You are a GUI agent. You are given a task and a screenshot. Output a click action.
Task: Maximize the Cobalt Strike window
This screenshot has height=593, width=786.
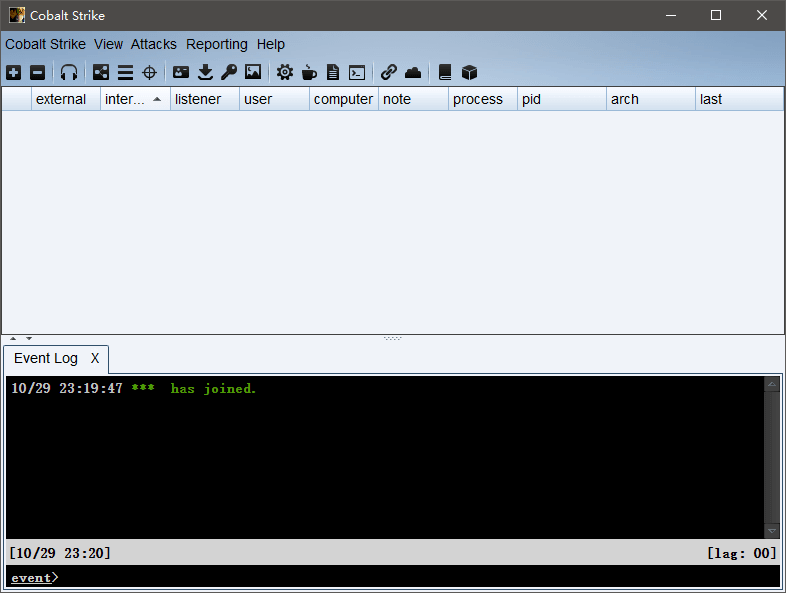(x=716, y=15)
